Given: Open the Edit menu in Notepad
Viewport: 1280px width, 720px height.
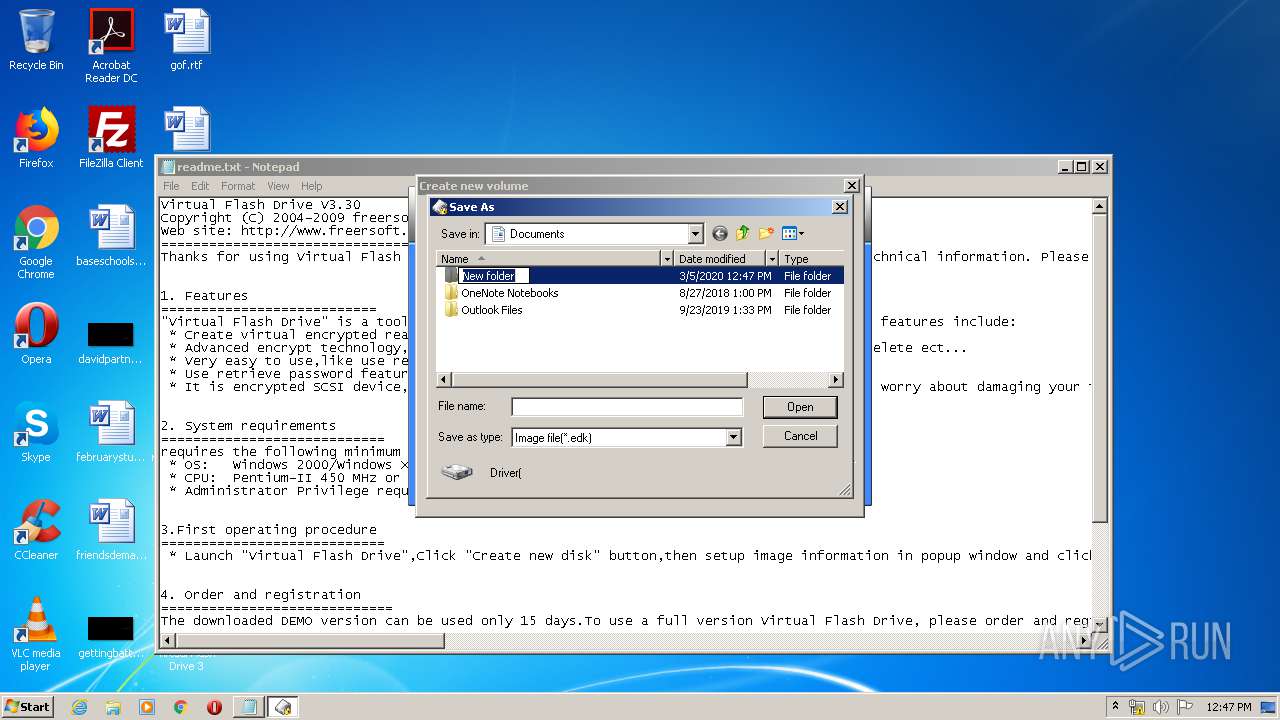Looking at the screenshot, I should click(x=200, y=186).
